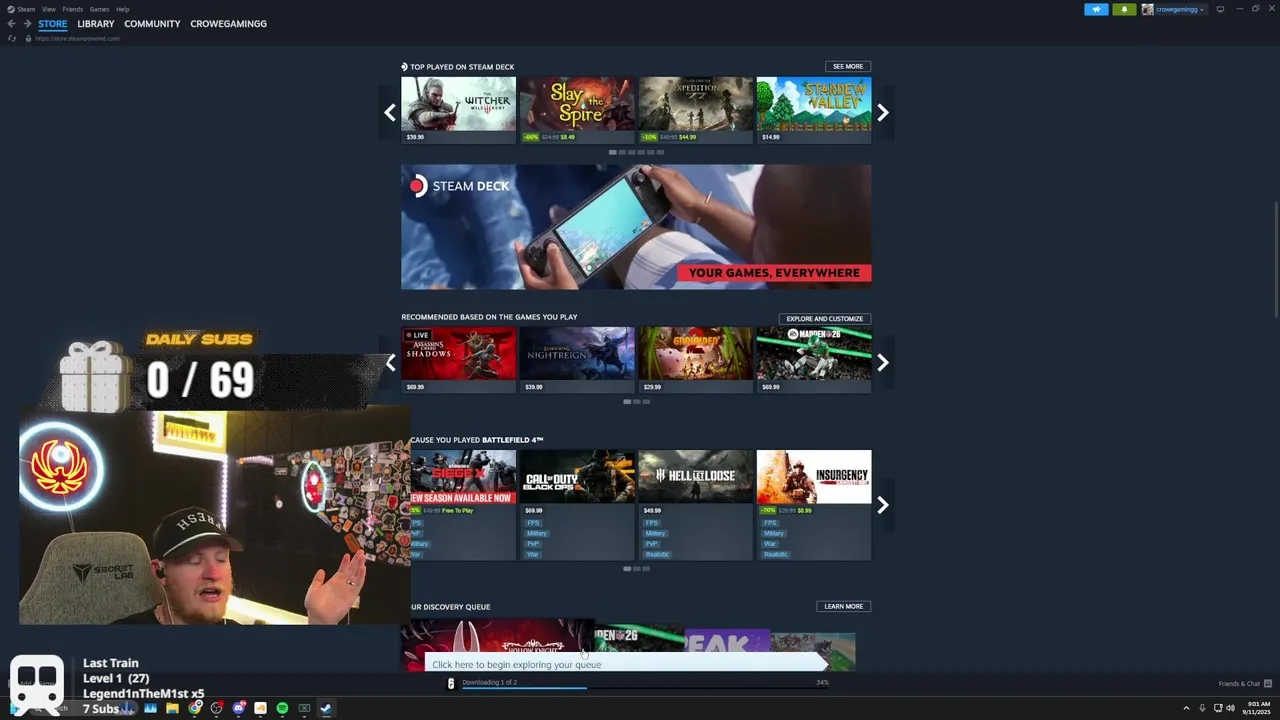Open Madden NFL 26 recommended capsule
The image size is (1280, 720).
pyautogui.click(x=814, y=360)
